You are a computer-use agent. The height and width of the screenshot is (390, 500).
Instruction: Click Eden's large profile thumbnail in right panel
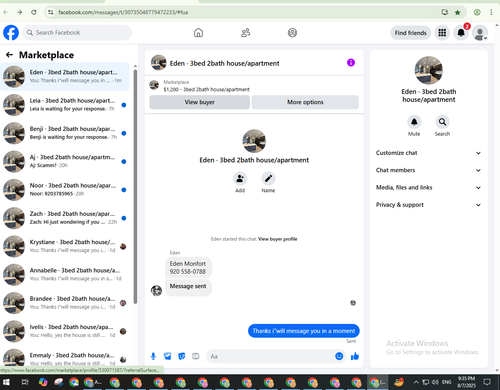point(429,70)
